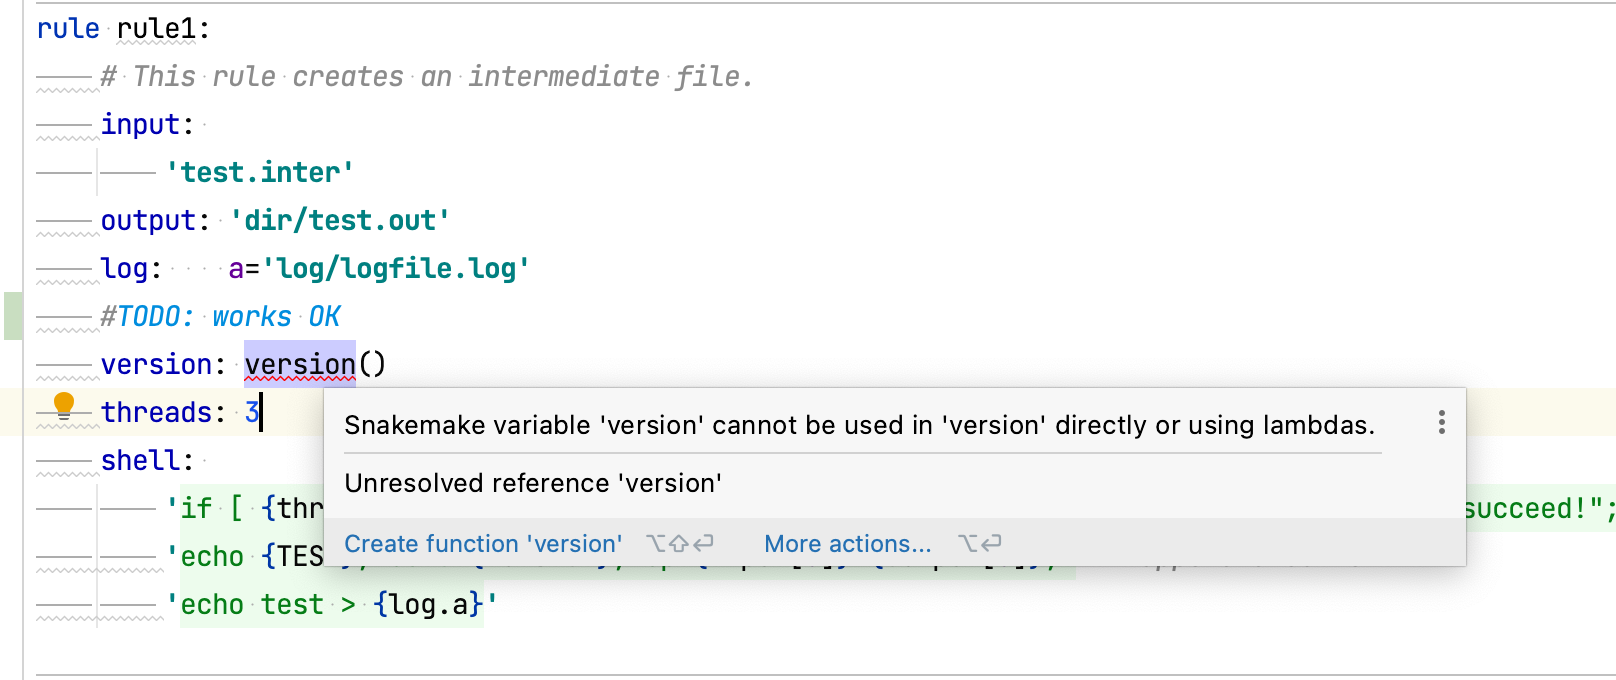Place cursor in the 'test.inter' string

point(262,172)
